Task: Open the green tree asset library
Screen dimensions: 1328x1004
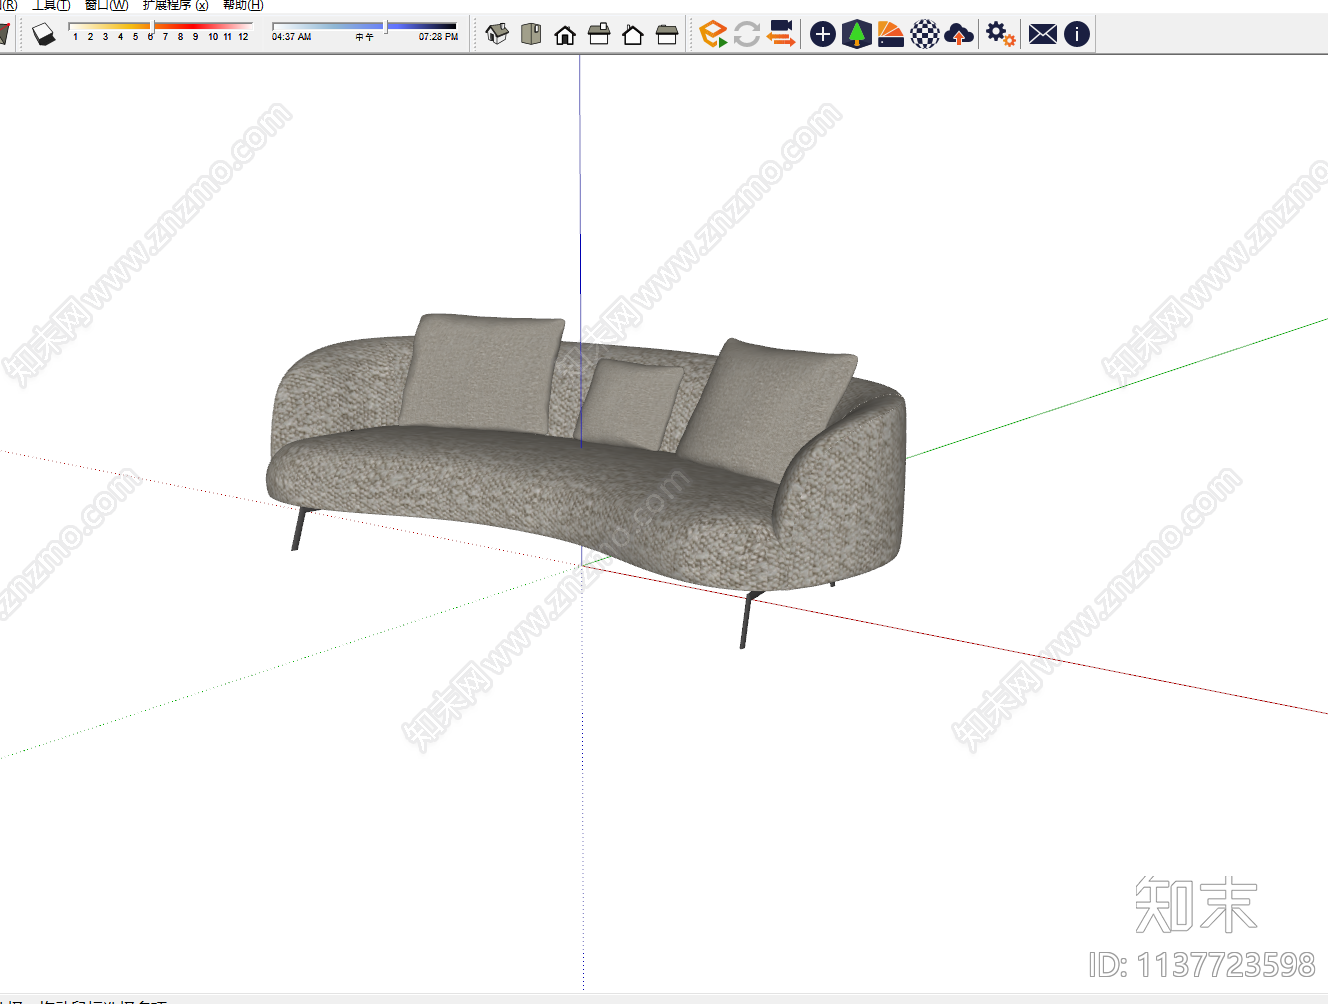Action: click(x=857, y=34)
